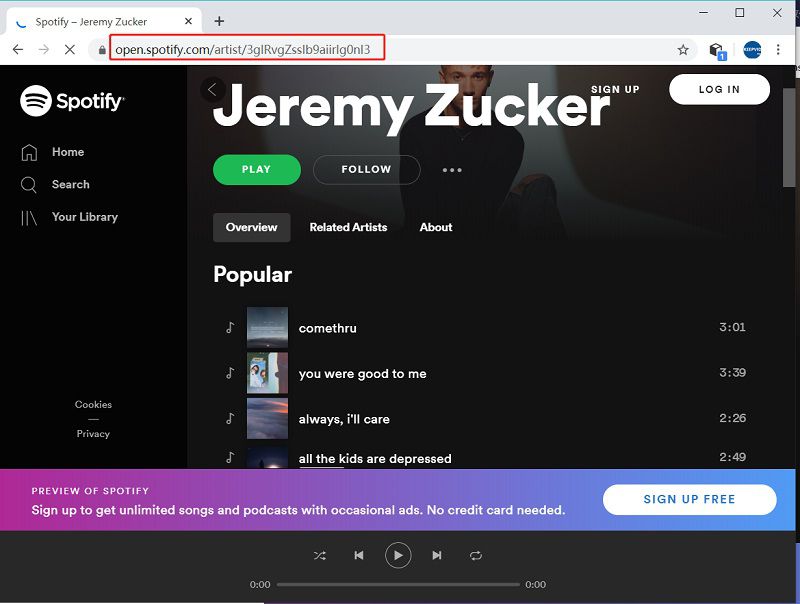
Task: Open the Cookies link
Action: (93, 405)
